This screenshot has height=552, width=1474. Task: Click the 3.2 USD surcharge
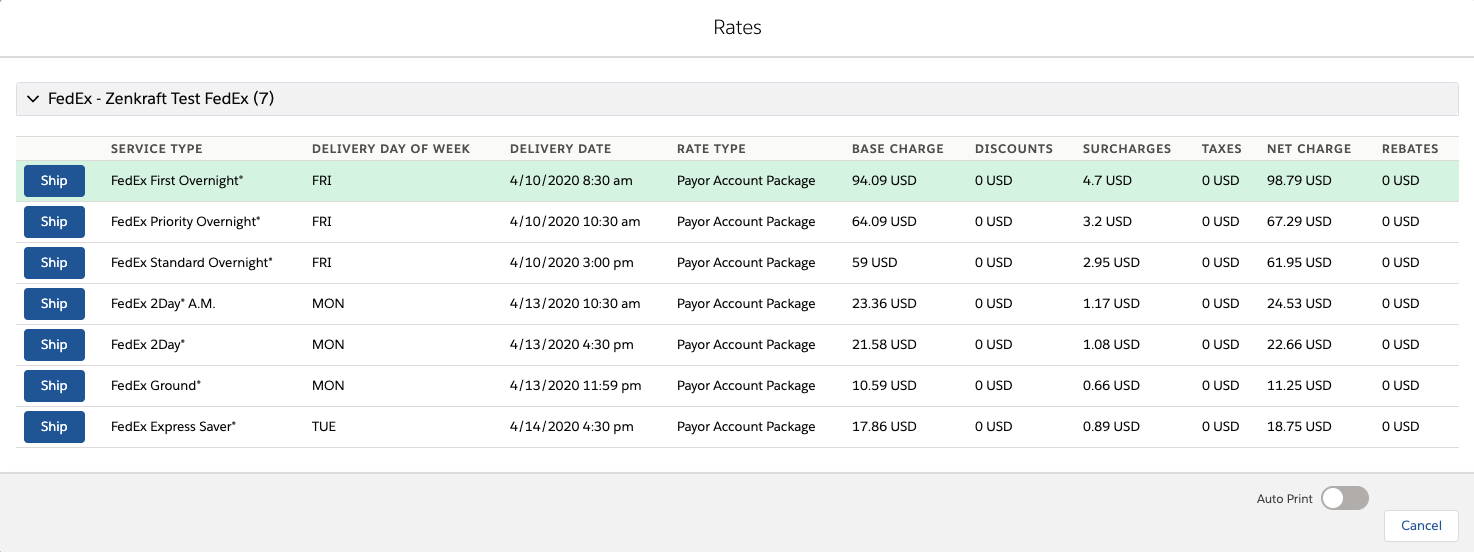tap(1107, 222)
